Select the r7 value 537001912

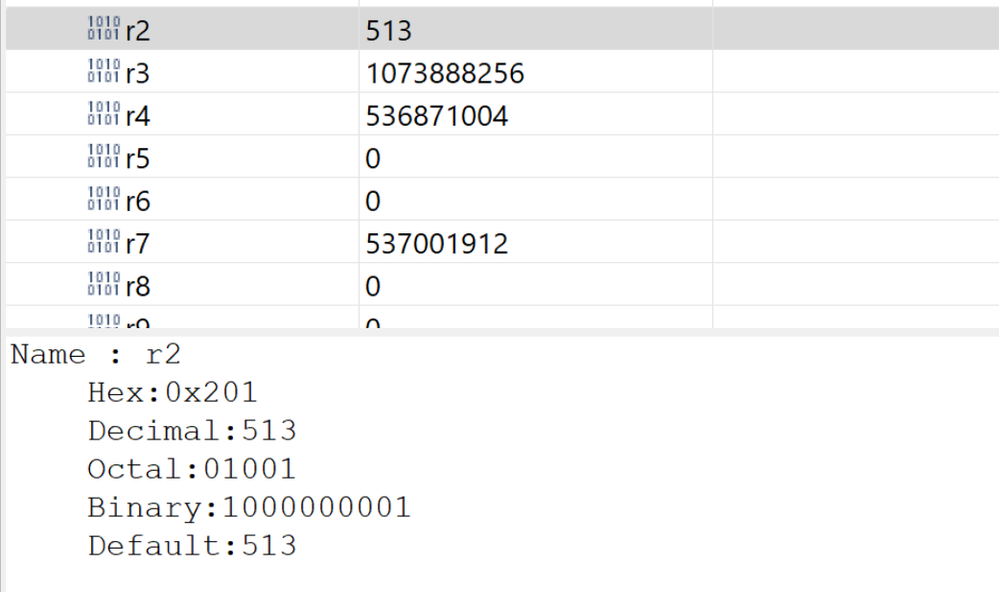click(436, 244)
